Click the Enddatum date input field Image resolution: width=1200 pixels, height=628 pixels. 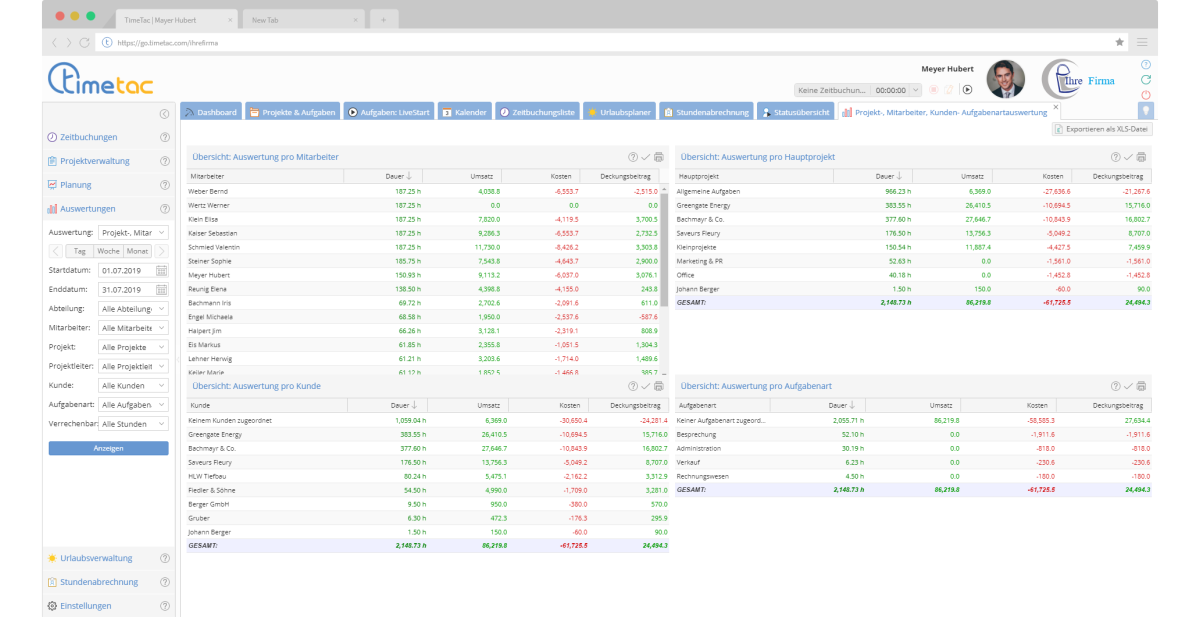point(125,290)
